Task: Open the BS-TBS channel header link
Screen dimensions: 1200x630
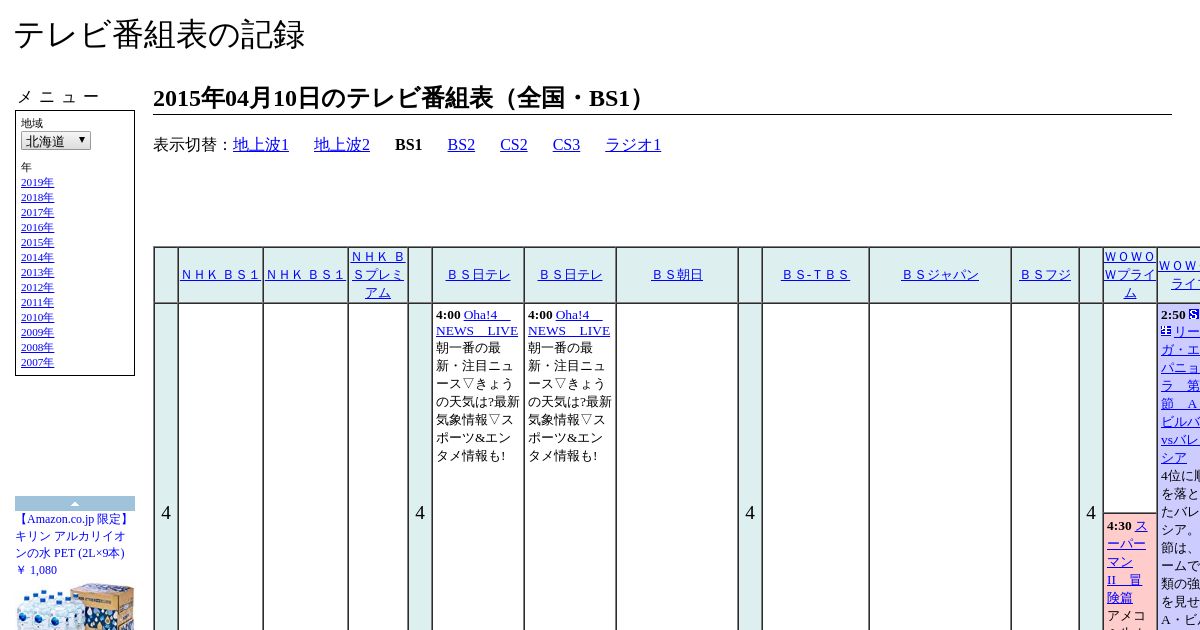Action: 815,275
